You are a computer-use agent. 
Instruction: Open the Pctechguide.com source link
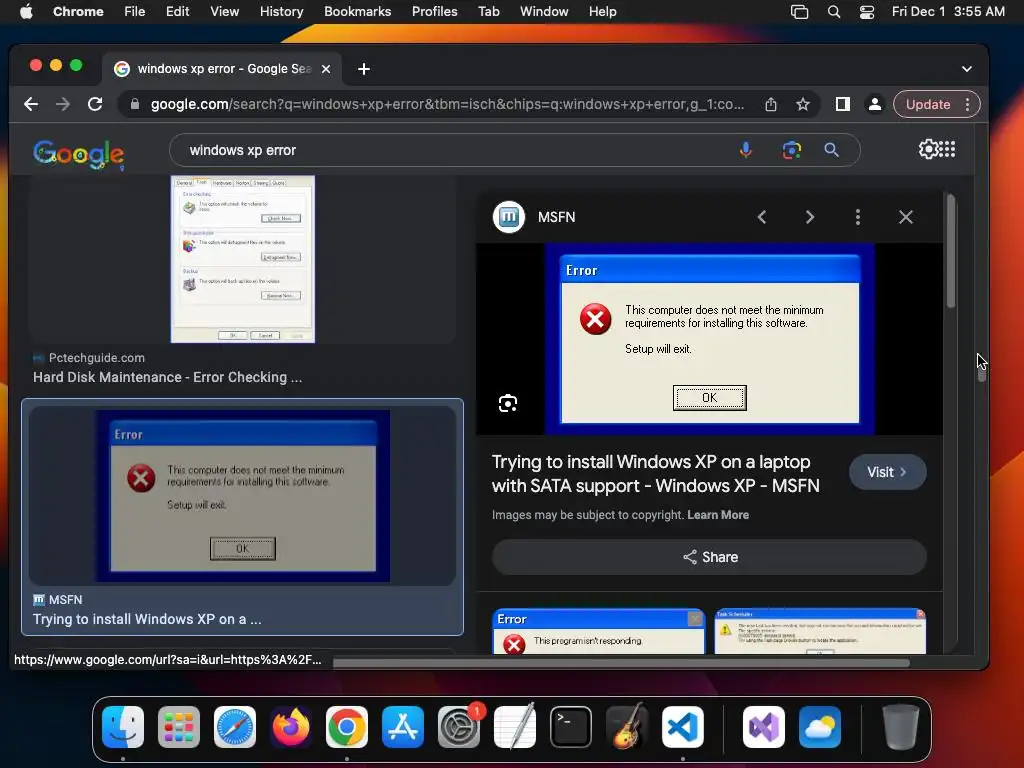pos(89,358)
